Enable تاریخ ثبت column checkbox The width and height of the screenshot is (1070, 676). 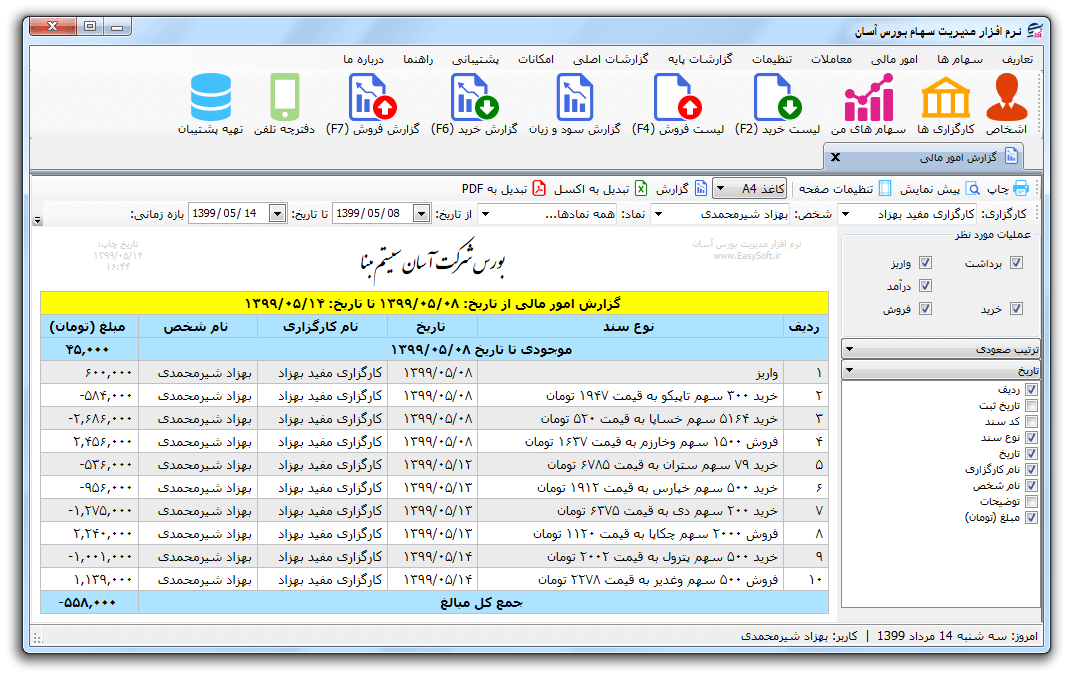pyautogui.click(x=1031, y=406)
